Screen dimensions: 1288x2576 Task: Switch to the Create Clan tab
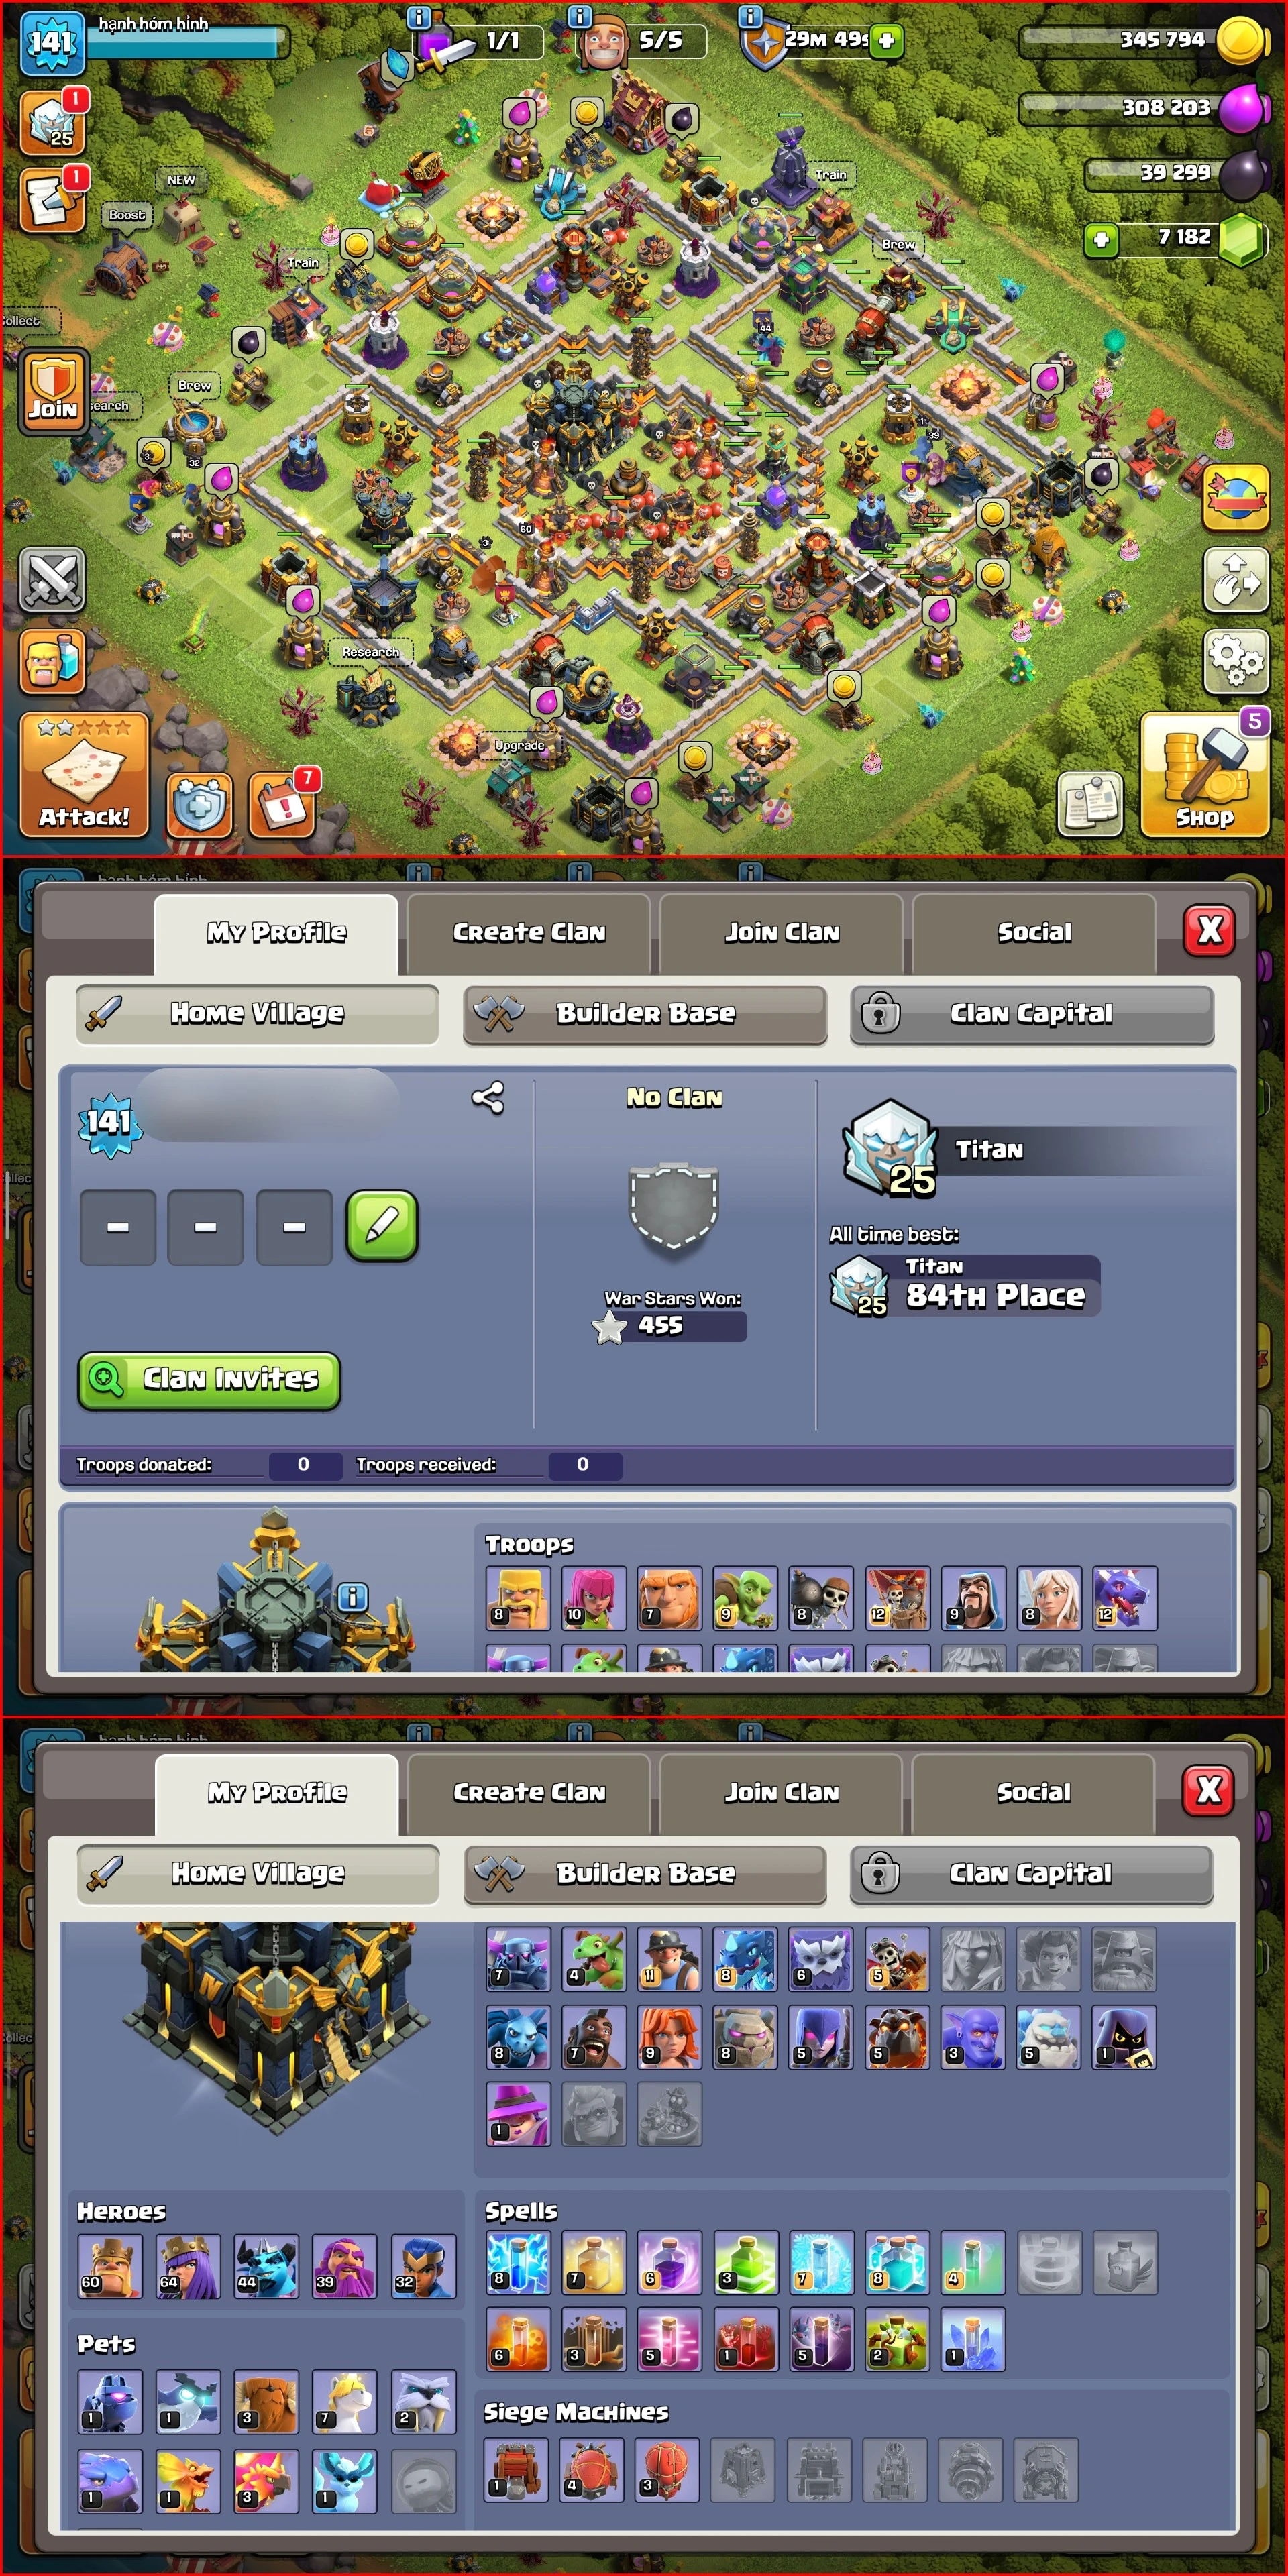click(x=529, y=933)
